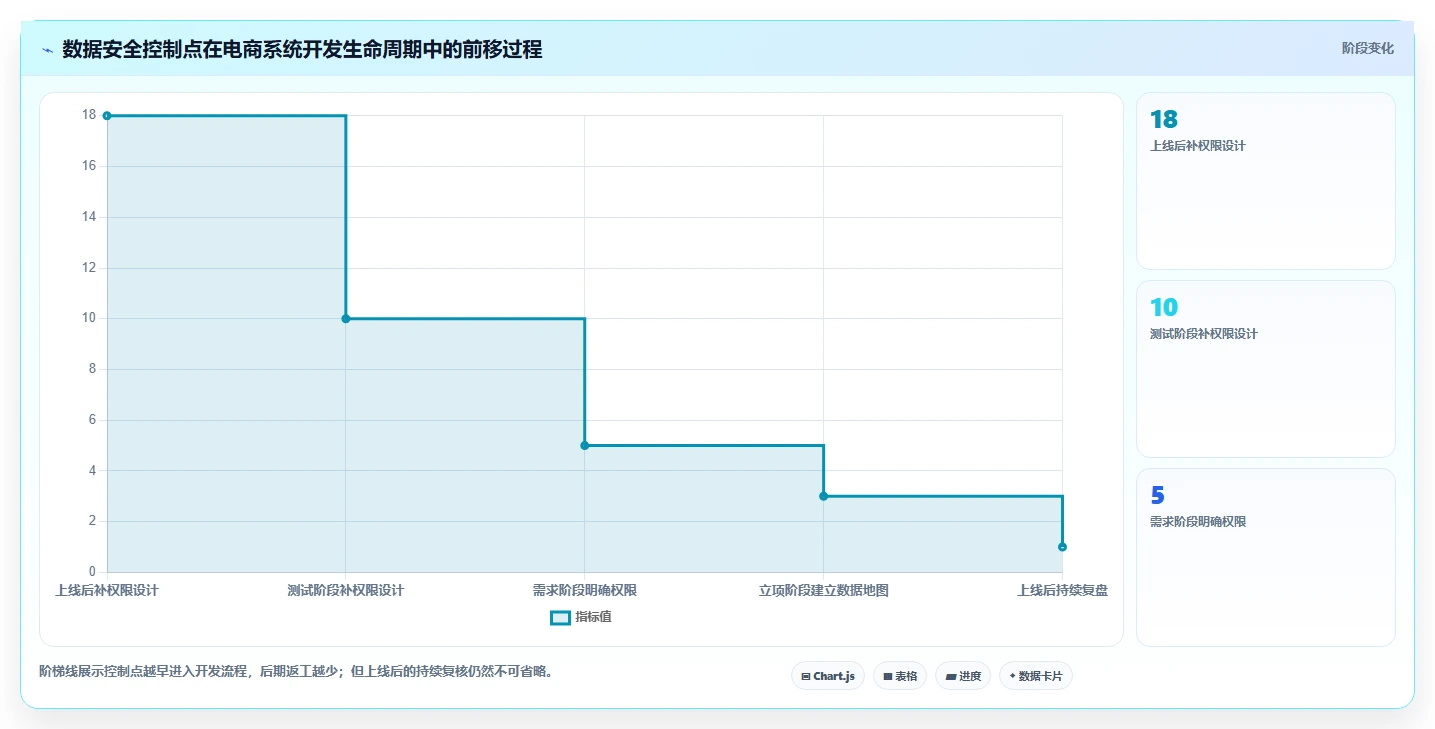The width and height of the screenshot is (1435, 729).
Task: Click the 数据卡片 tag pill
Action: [1036, 676]
